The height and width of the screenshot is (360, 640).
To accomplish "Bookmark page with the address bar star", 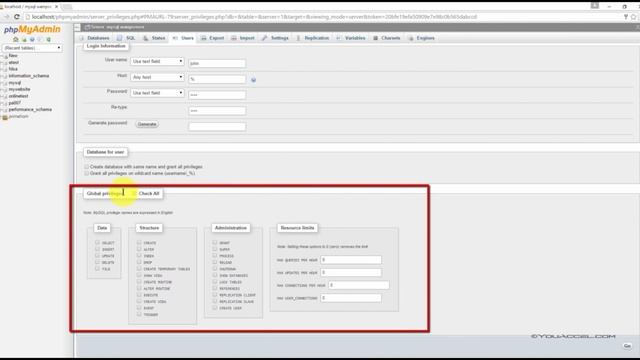I will (633, 17).
